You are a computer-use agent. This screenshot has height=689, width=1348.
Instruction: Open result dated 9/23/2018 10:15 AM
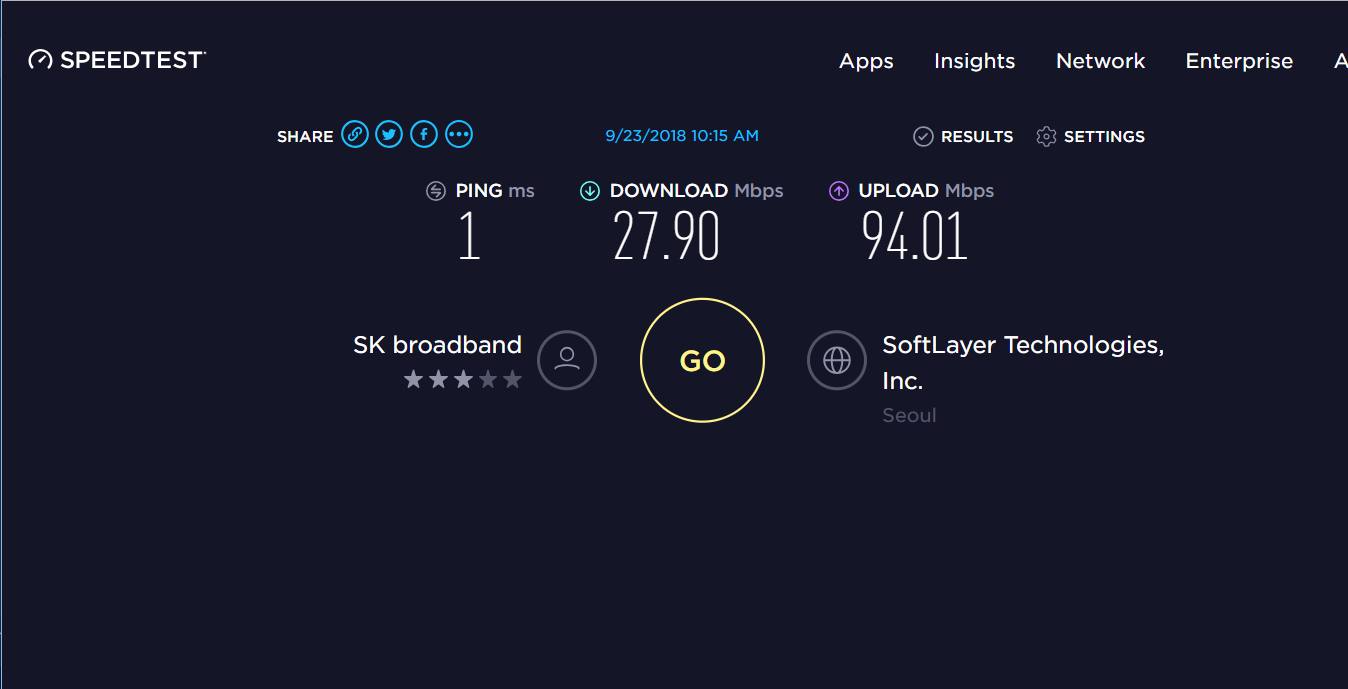[x=682, y=136]
